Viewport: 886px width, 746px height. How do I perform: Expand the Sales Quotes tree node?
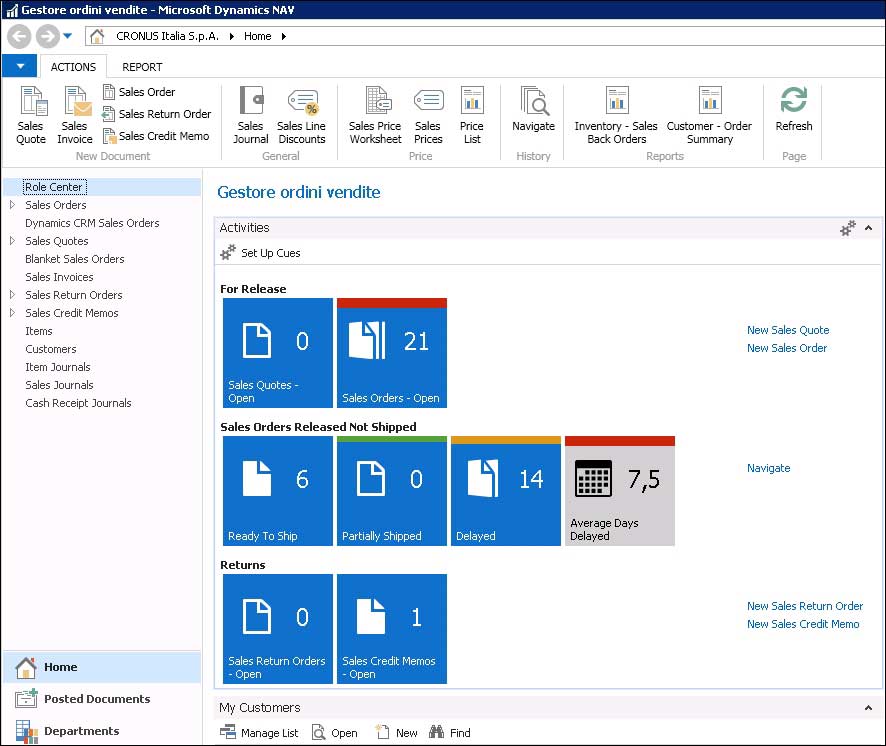click(12, 241)
